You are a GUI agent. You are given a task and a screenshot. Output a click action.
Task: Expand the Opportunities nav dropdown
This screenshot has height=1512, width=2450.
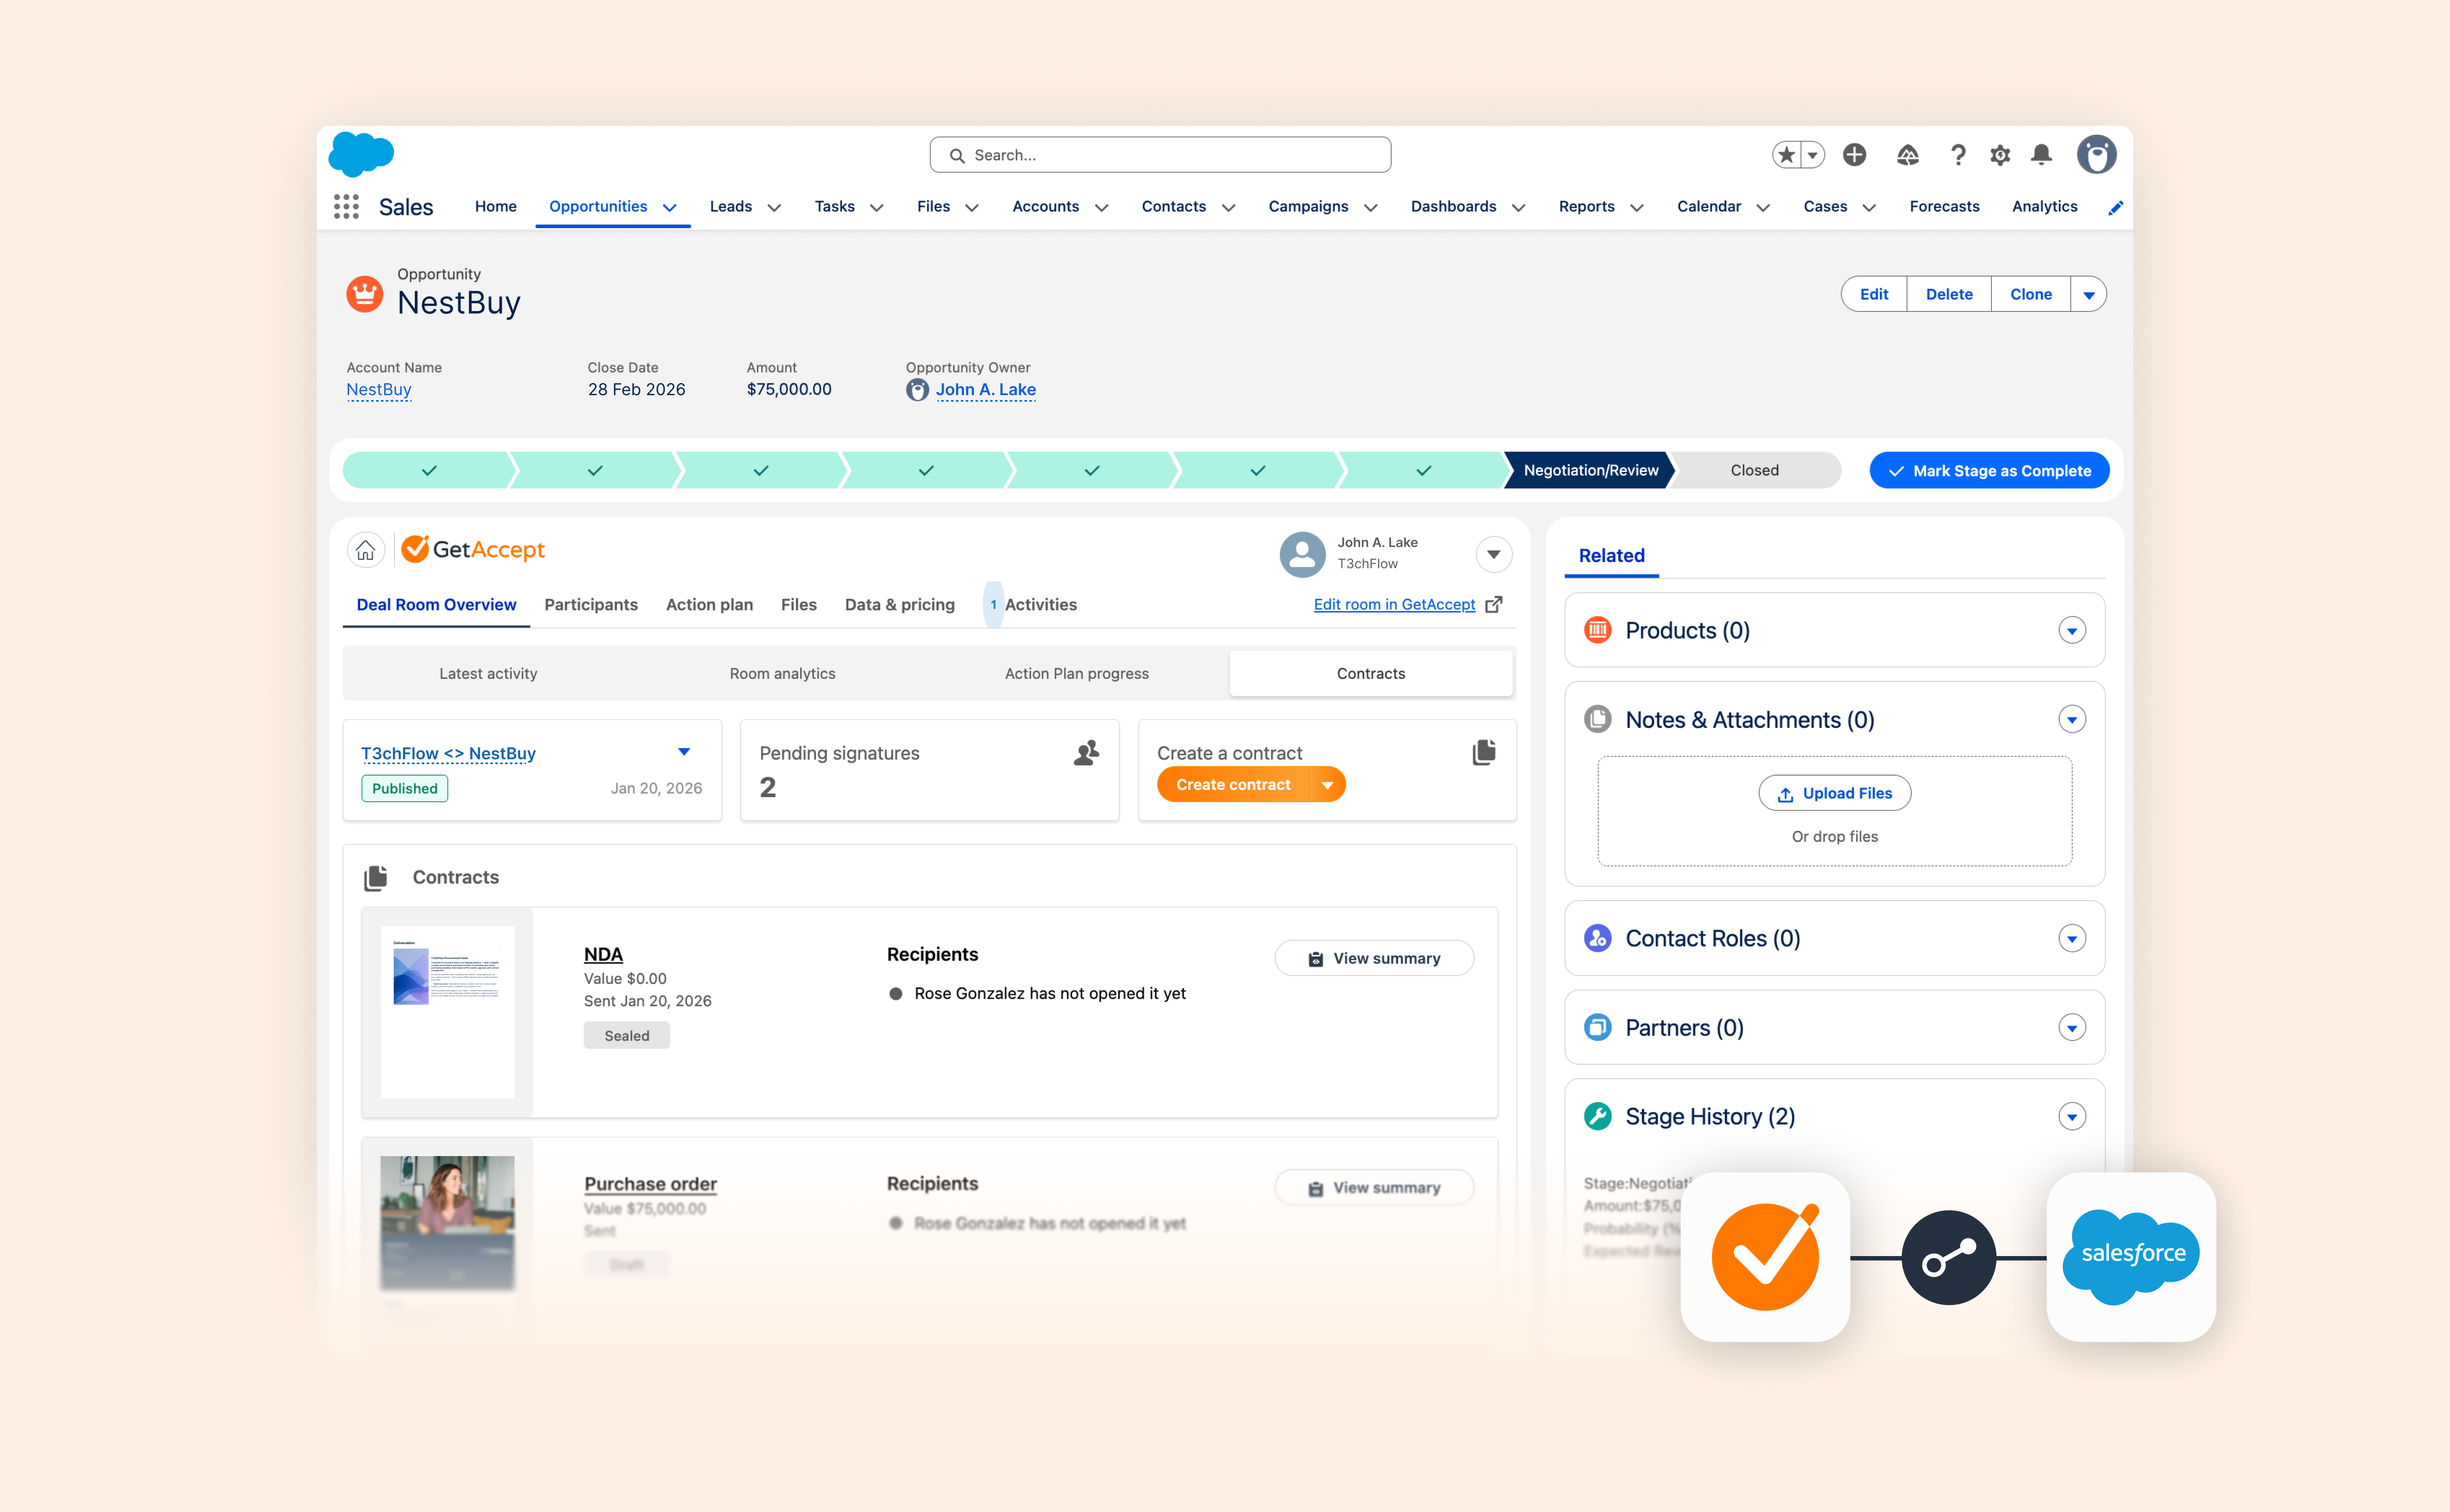670,207
